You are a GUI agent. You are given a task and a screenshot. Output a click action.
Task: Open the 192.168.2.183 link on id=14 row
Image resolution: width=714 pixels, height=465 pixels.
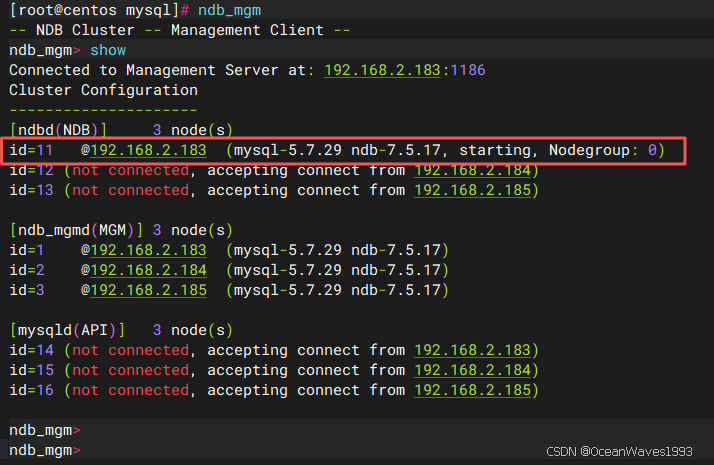pyautogui.click(x=473, y=350)
